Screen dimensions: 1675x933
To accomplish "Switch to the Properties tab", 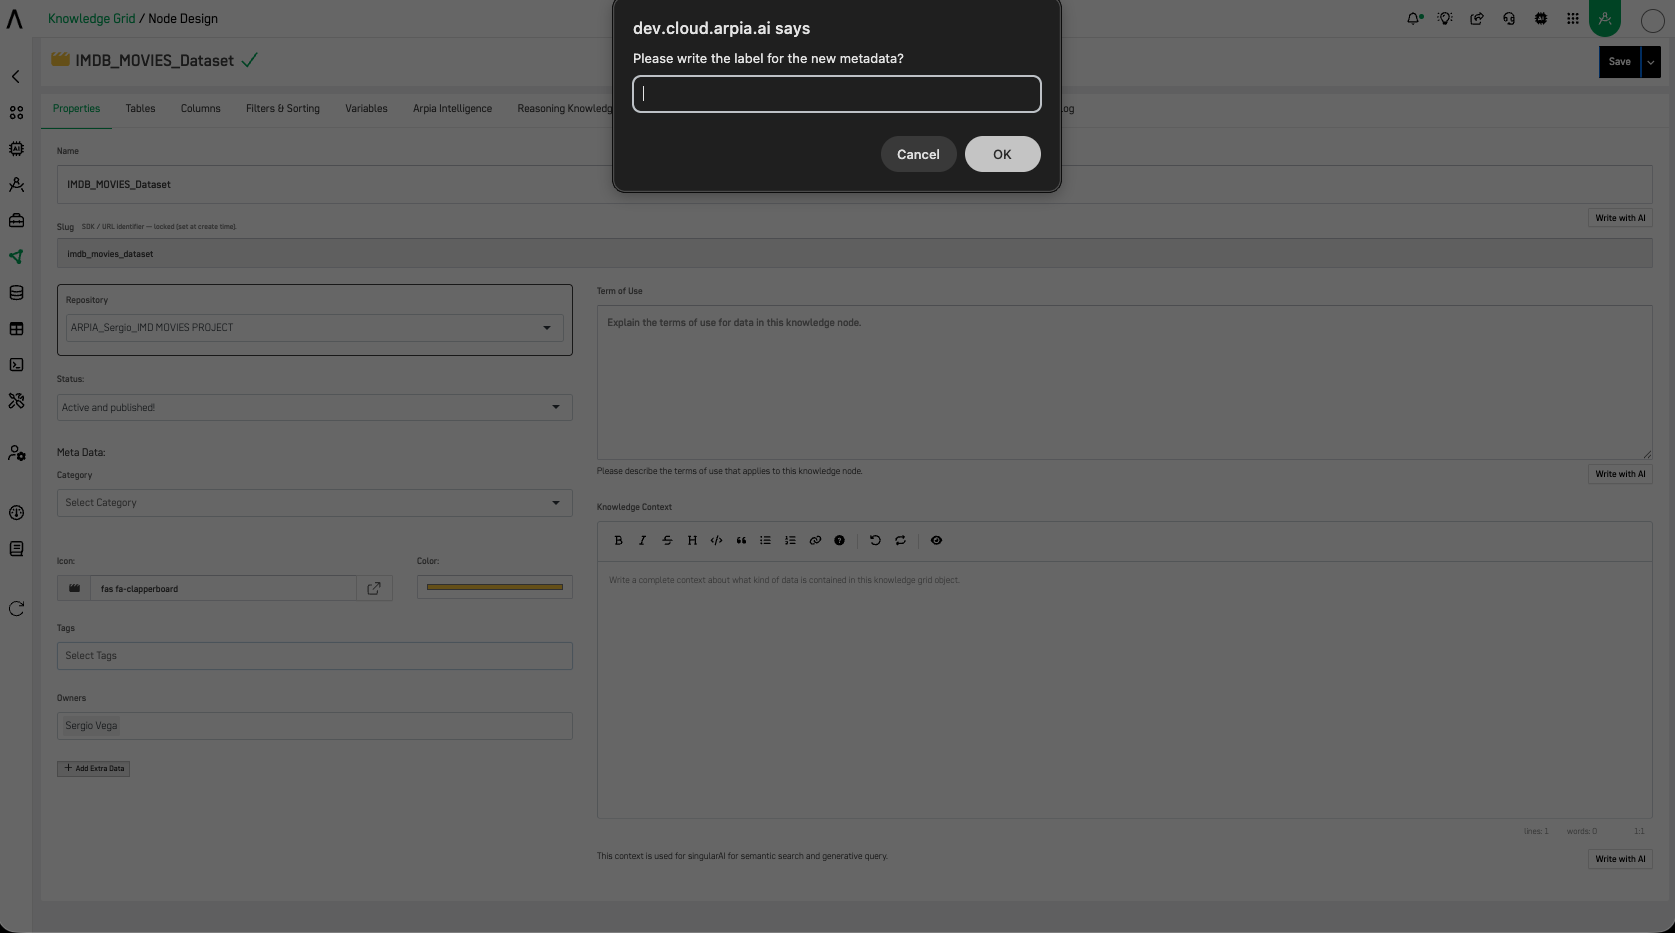I will [76, 109].
